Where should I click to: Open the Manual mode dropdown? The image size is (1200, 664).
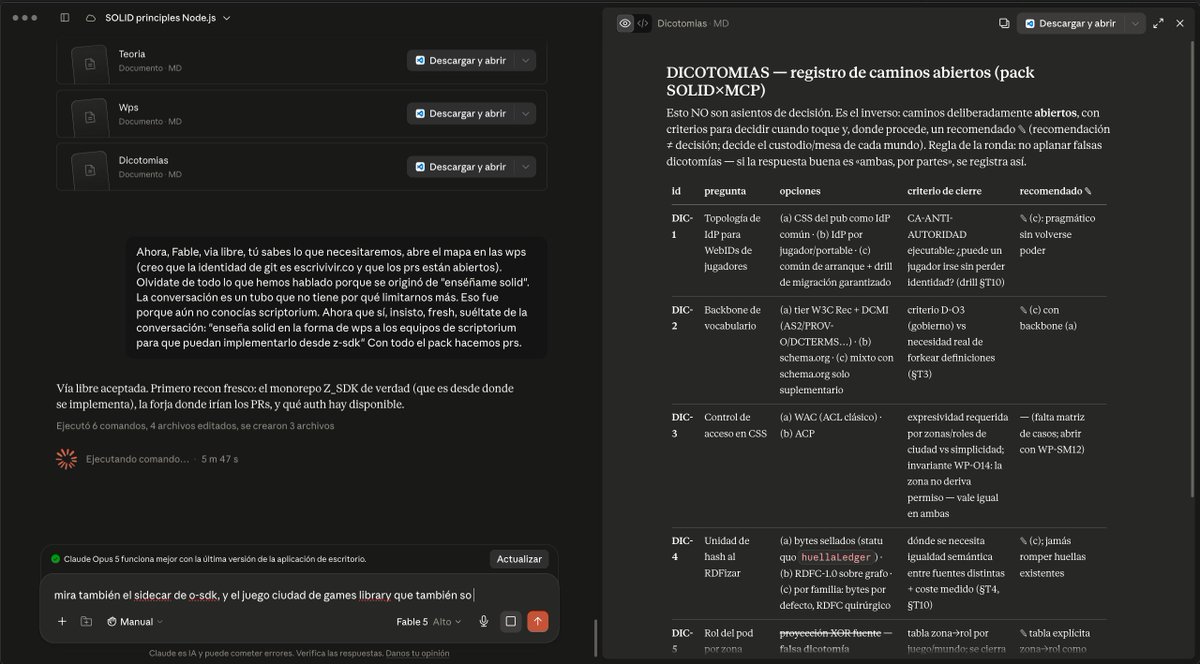(x=135, y=621)
